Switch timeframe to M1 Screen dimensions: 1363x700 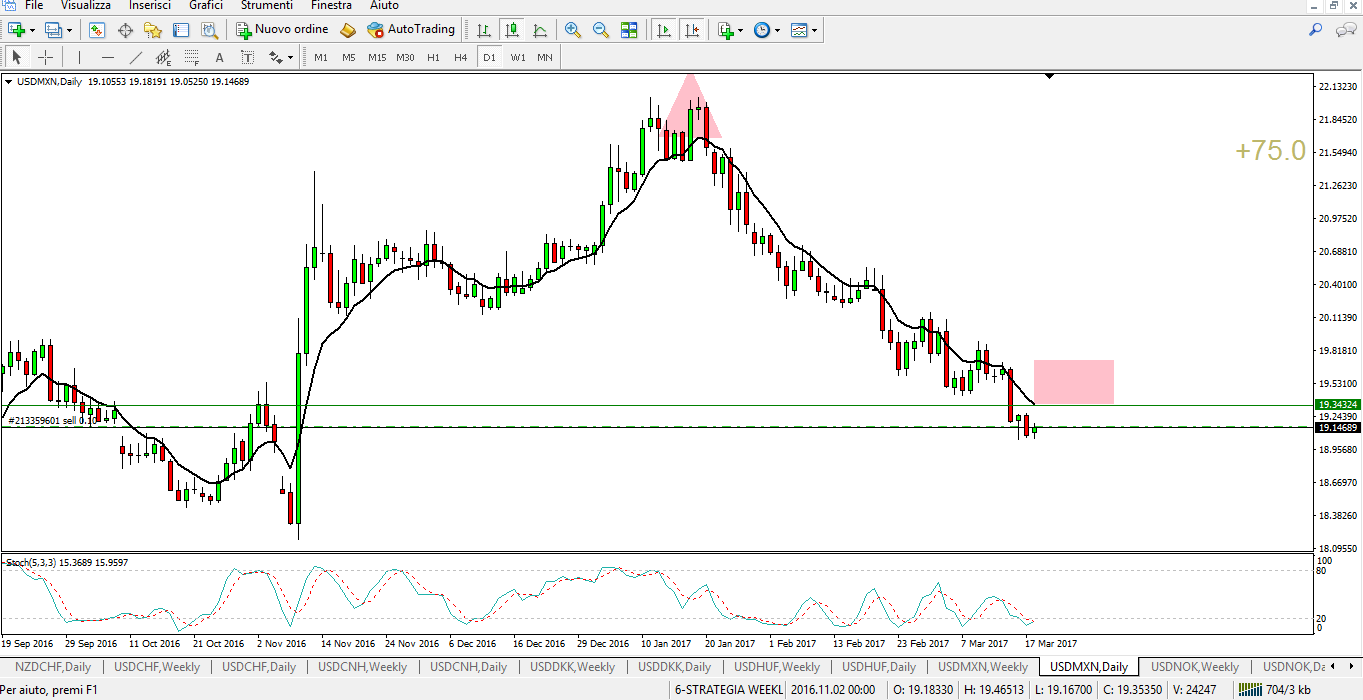click(321, 57)
